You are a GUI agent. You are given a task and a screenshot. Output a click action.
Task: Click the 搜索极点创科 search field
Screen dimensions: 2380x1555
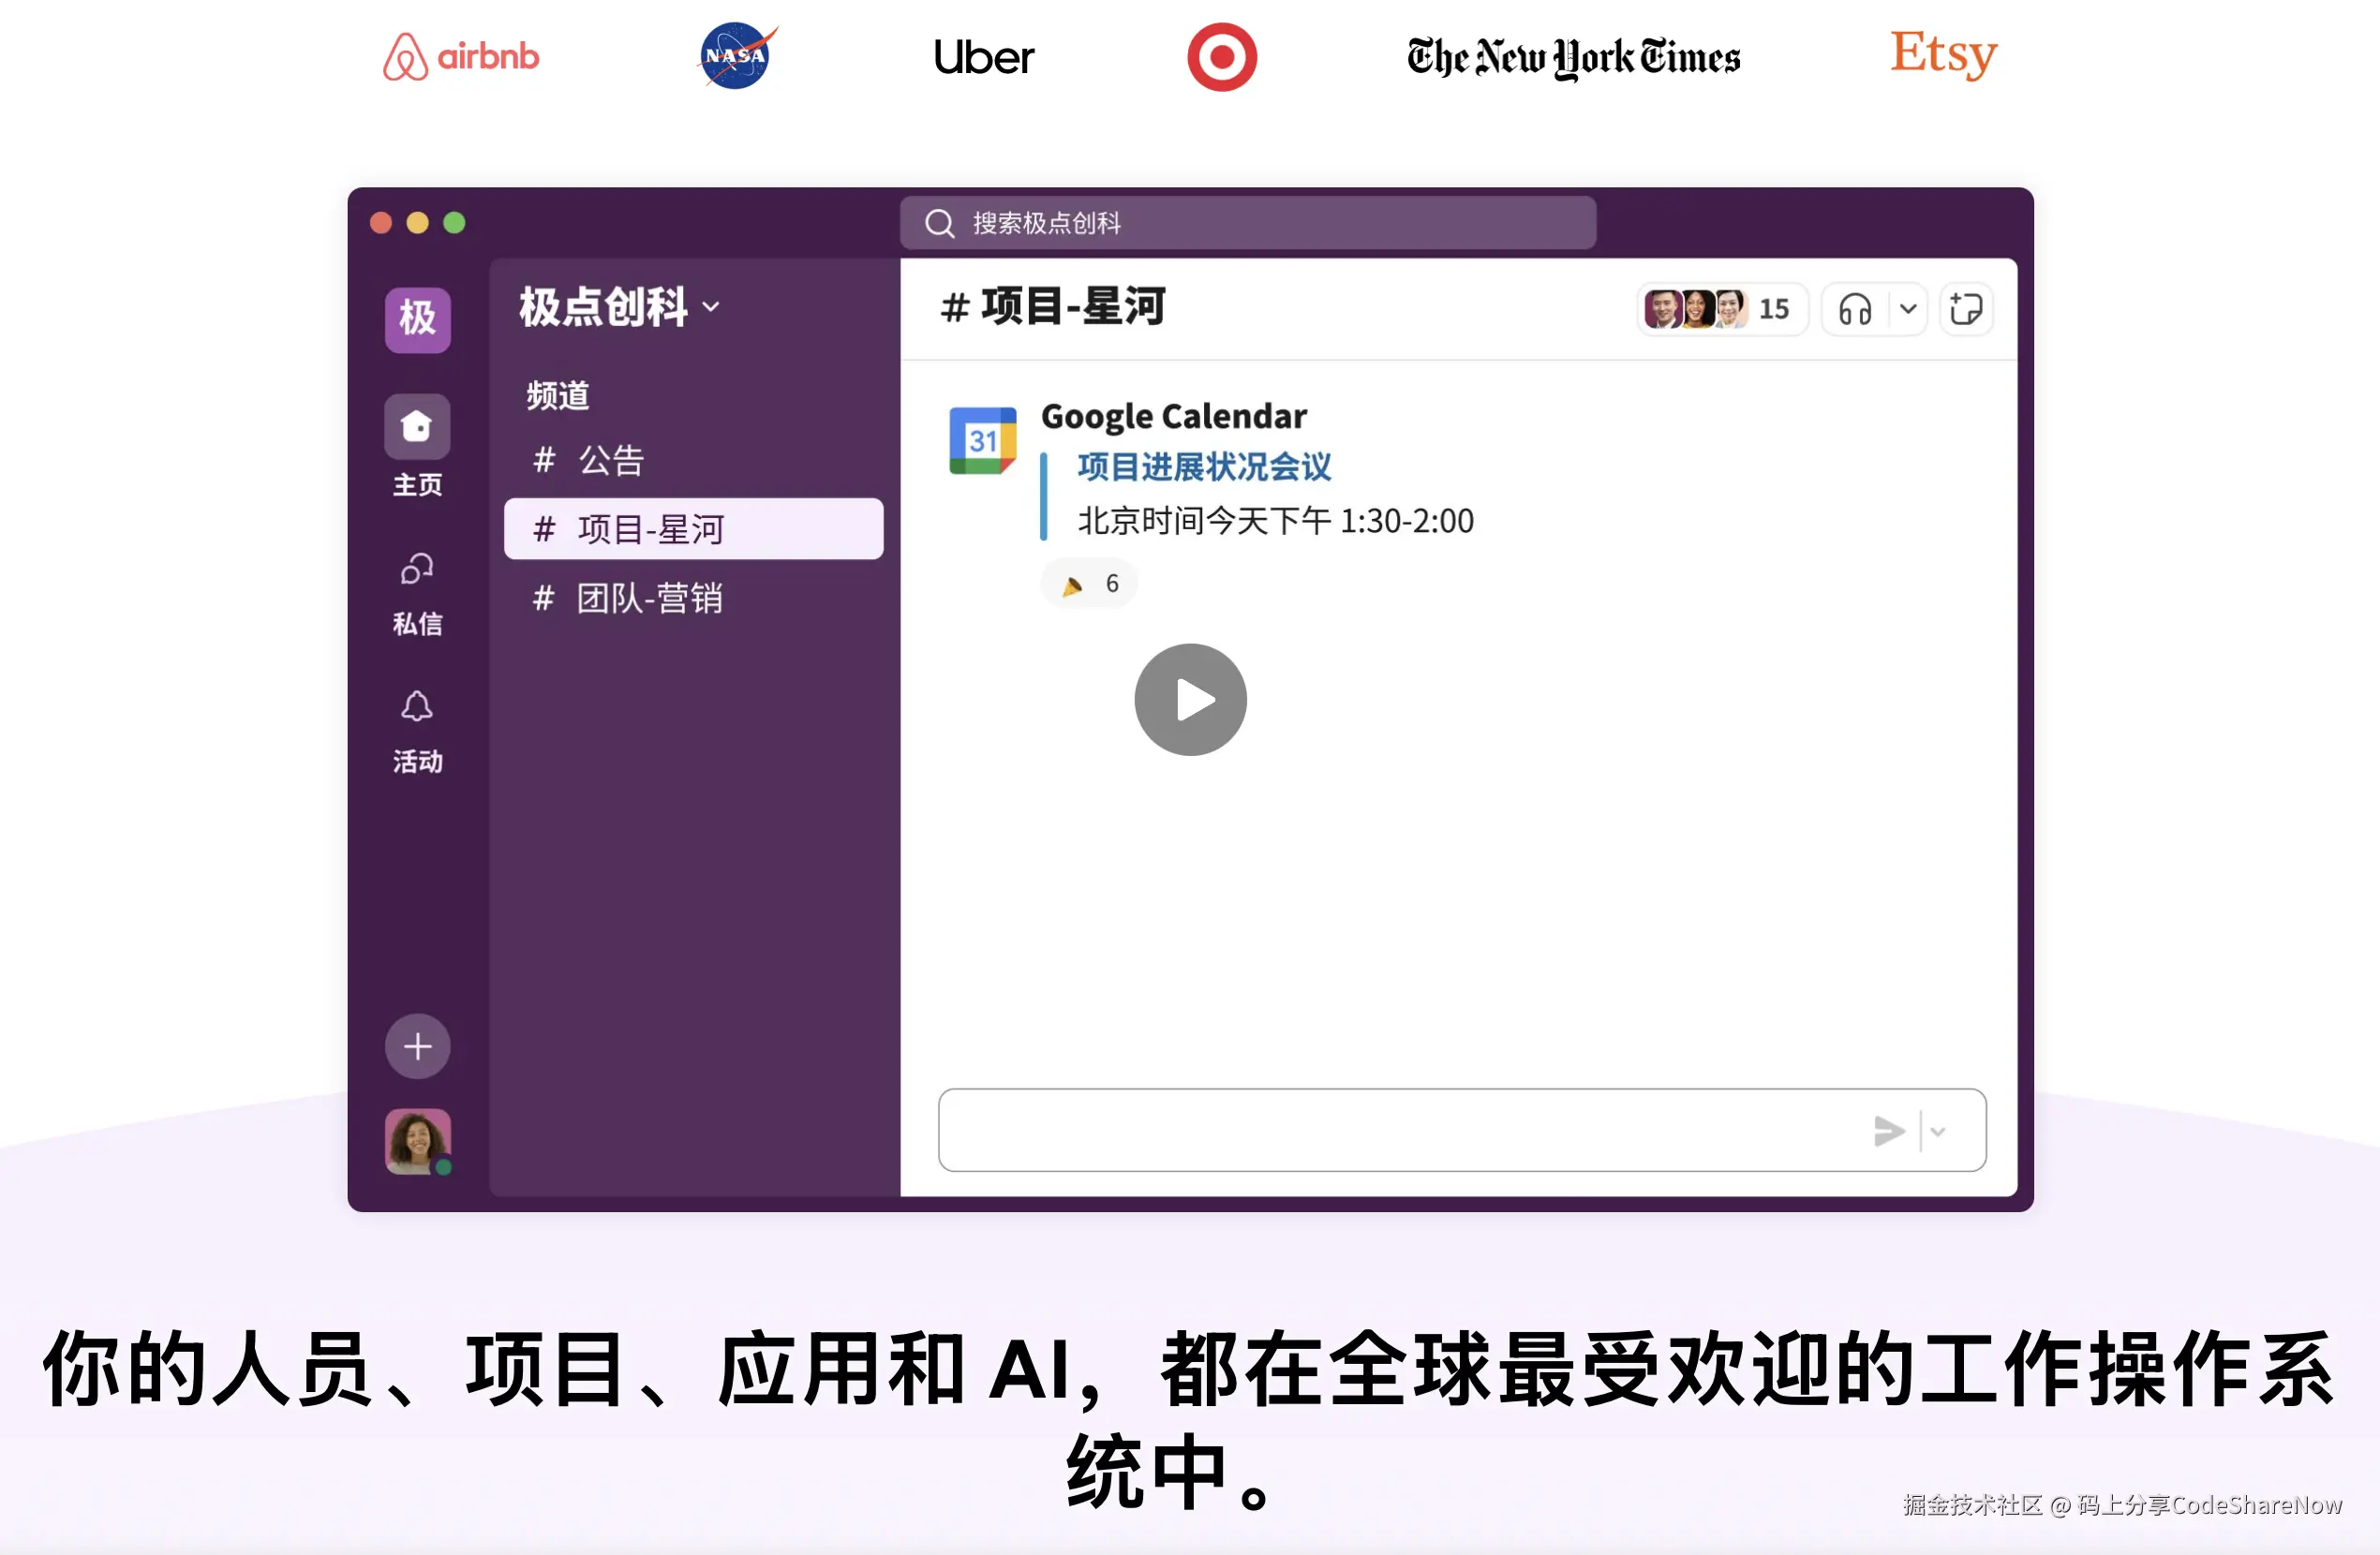[x=1247, y=222]
